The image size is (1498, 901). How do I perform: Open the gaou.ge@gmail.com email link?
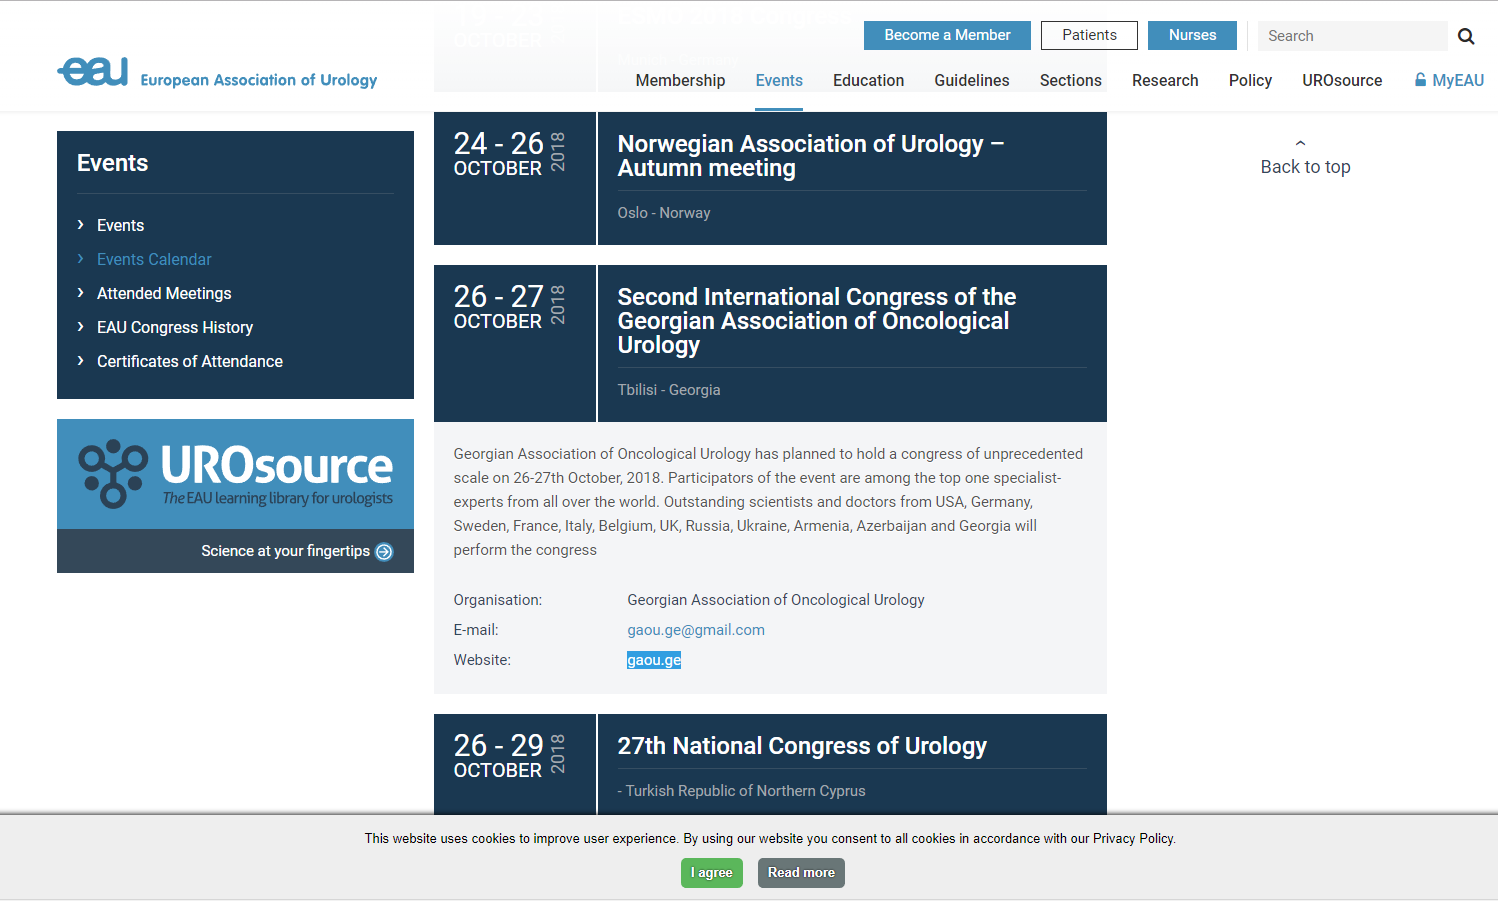click(695, 630)
